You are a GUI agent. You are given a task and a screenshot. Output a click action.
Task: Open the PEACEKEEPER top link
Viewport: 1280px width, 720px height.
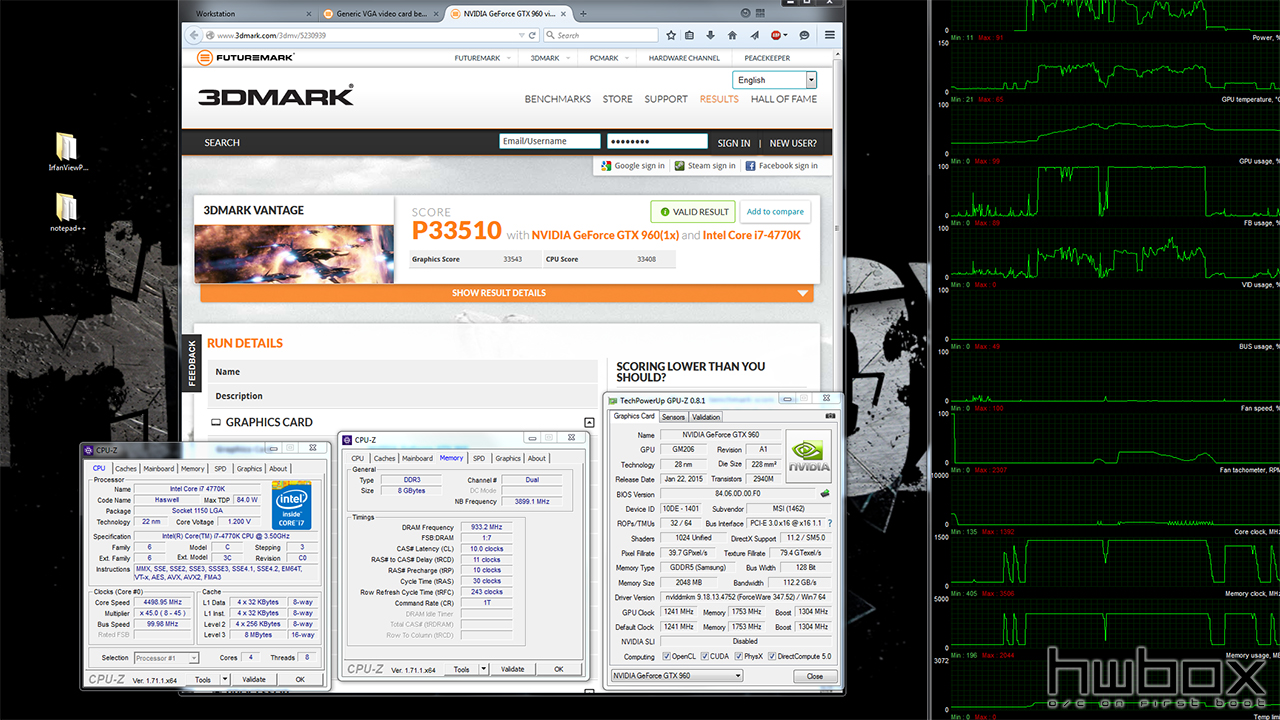(768, 58)
